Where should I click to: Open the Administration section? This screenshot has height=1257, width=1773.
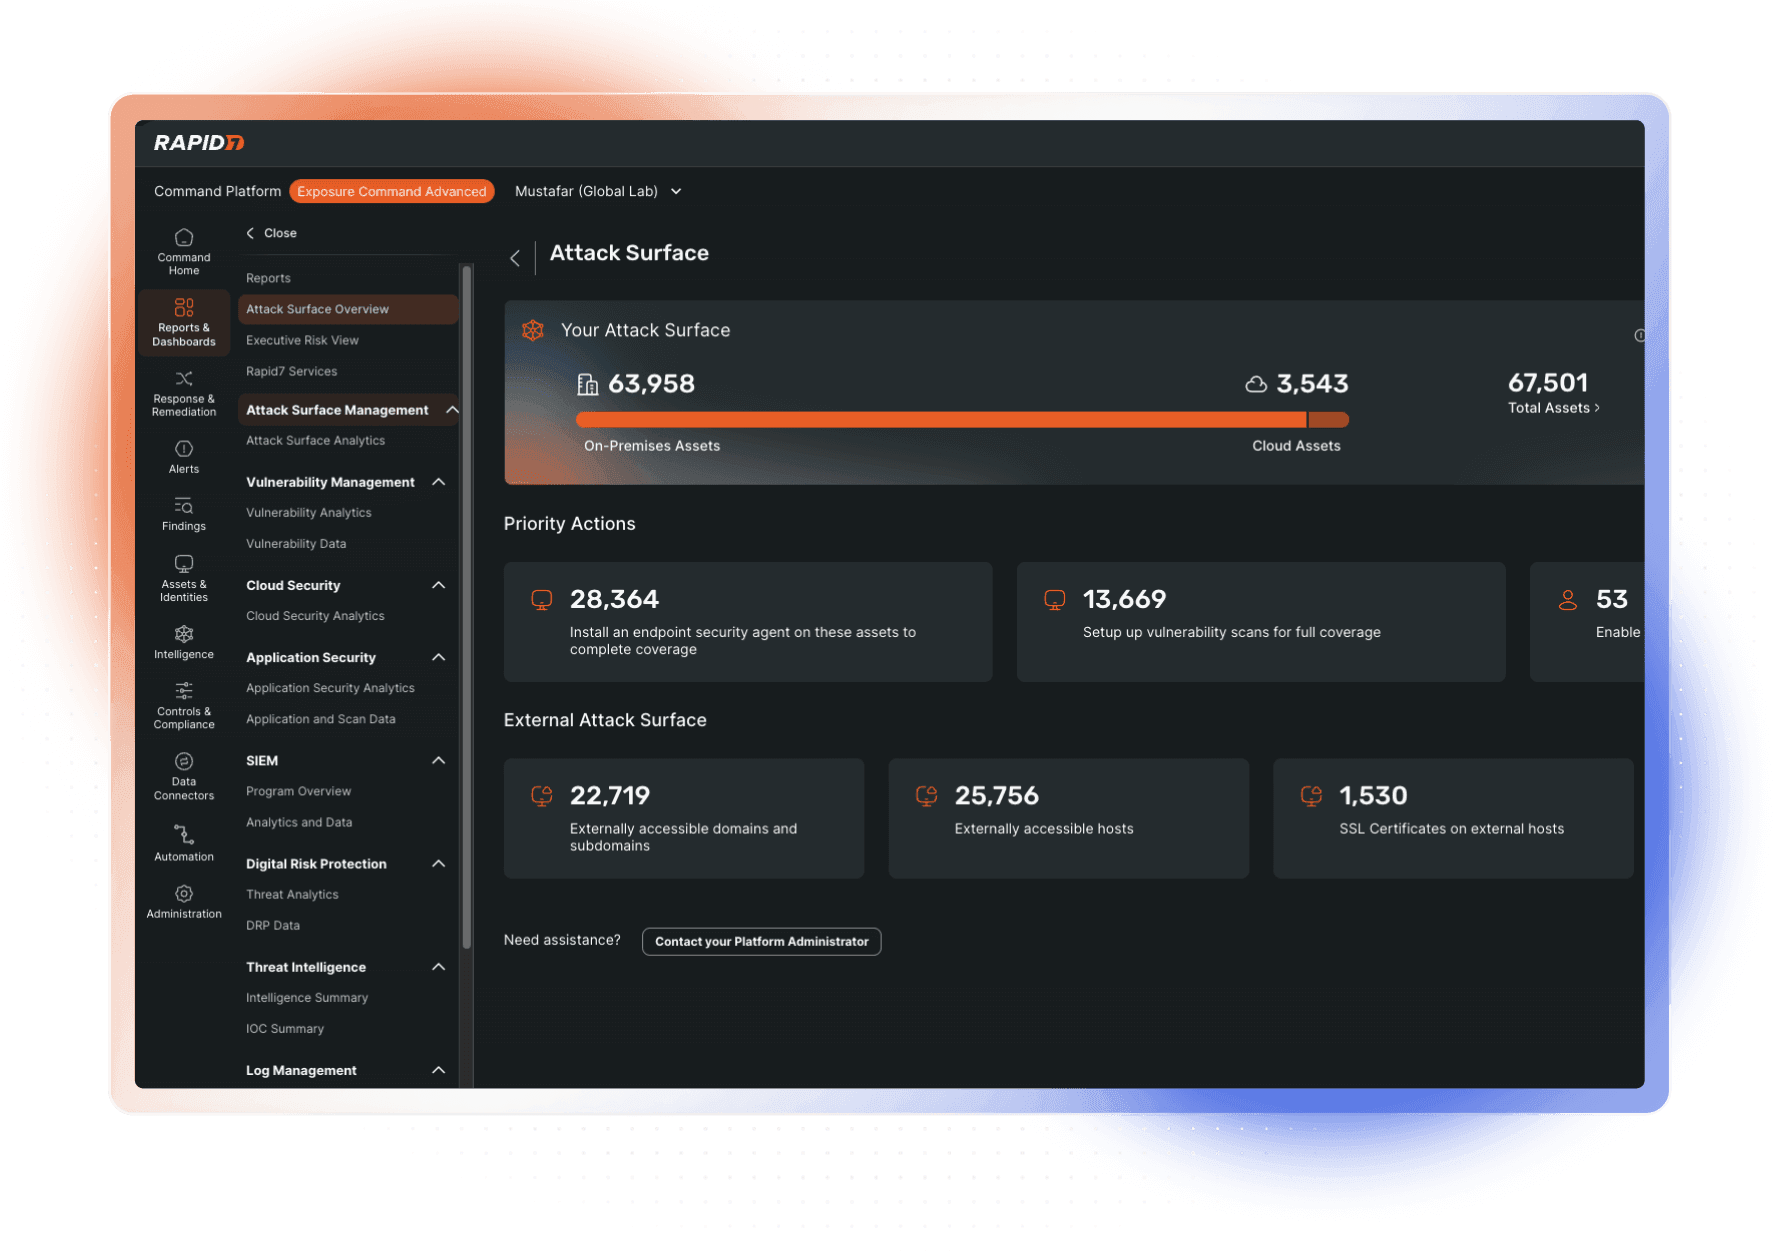[x=184, y=902]
